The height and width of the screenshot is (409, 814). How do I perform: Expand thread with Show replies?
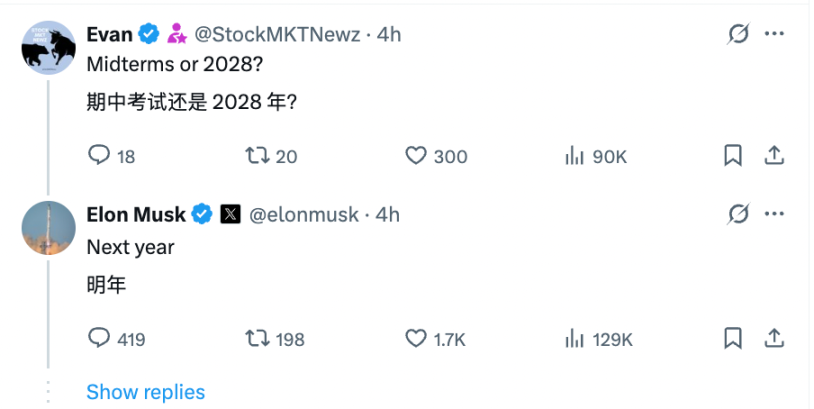pos(145,392)
